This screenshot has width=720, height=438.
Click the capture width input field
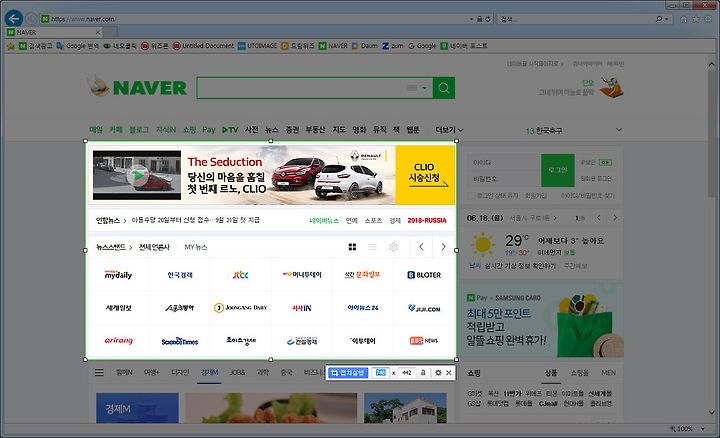tap(381, 373)
